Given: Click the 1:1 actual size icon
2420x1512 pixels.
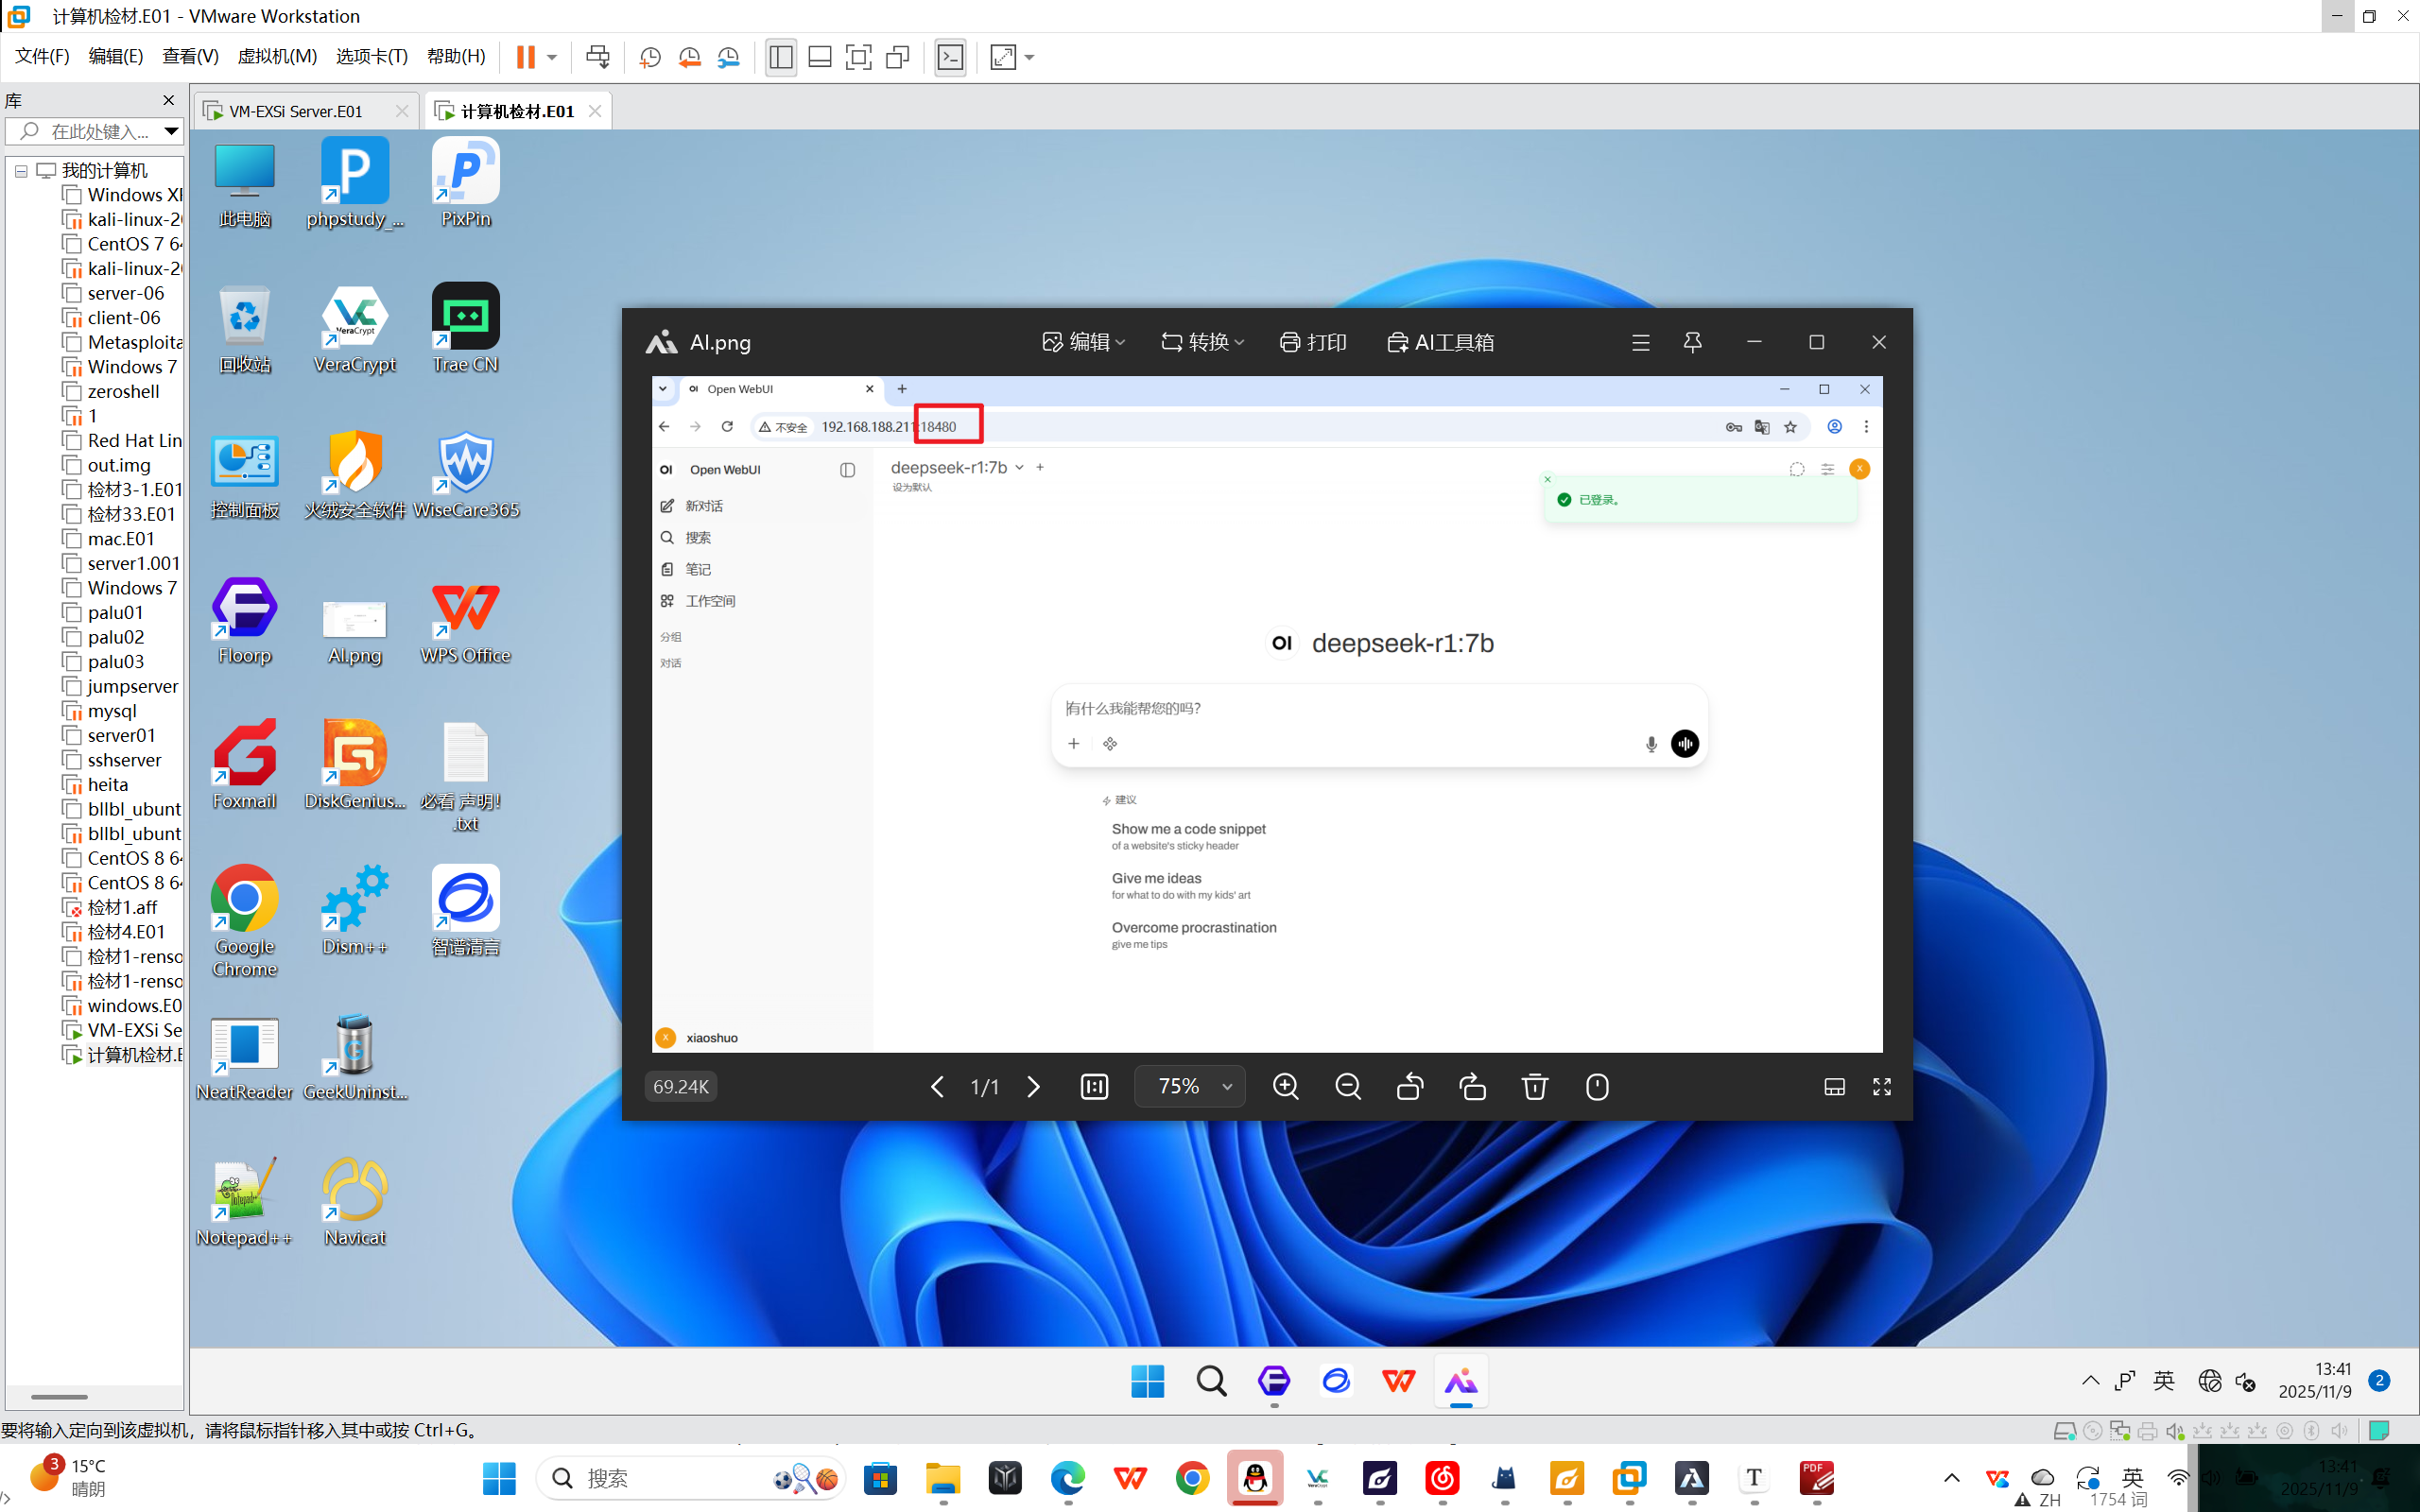Looking at the screenshot, I should pyautogui.click(x=1094, y=1086).
